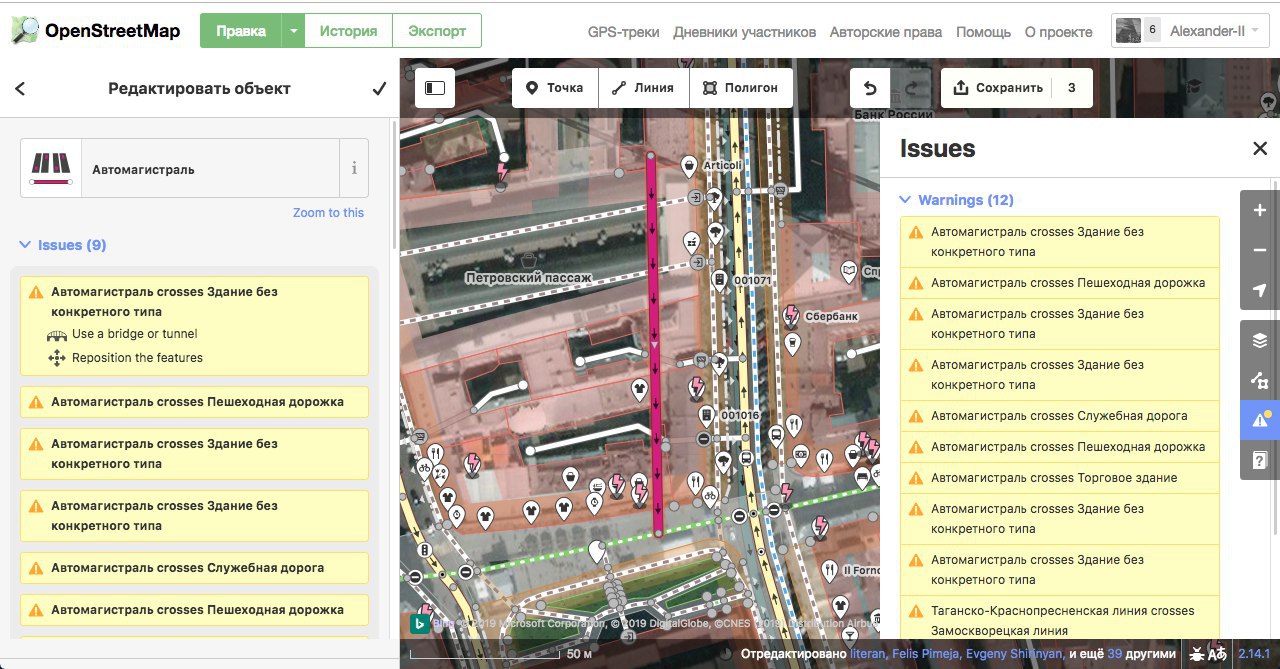Zoom in on the map

(1260, 210)
